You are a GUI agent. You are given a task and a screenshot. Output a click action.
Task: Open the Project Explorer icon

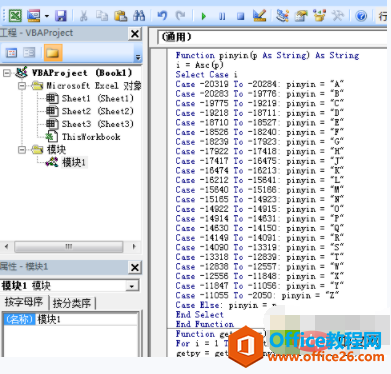tap(282, 16)
